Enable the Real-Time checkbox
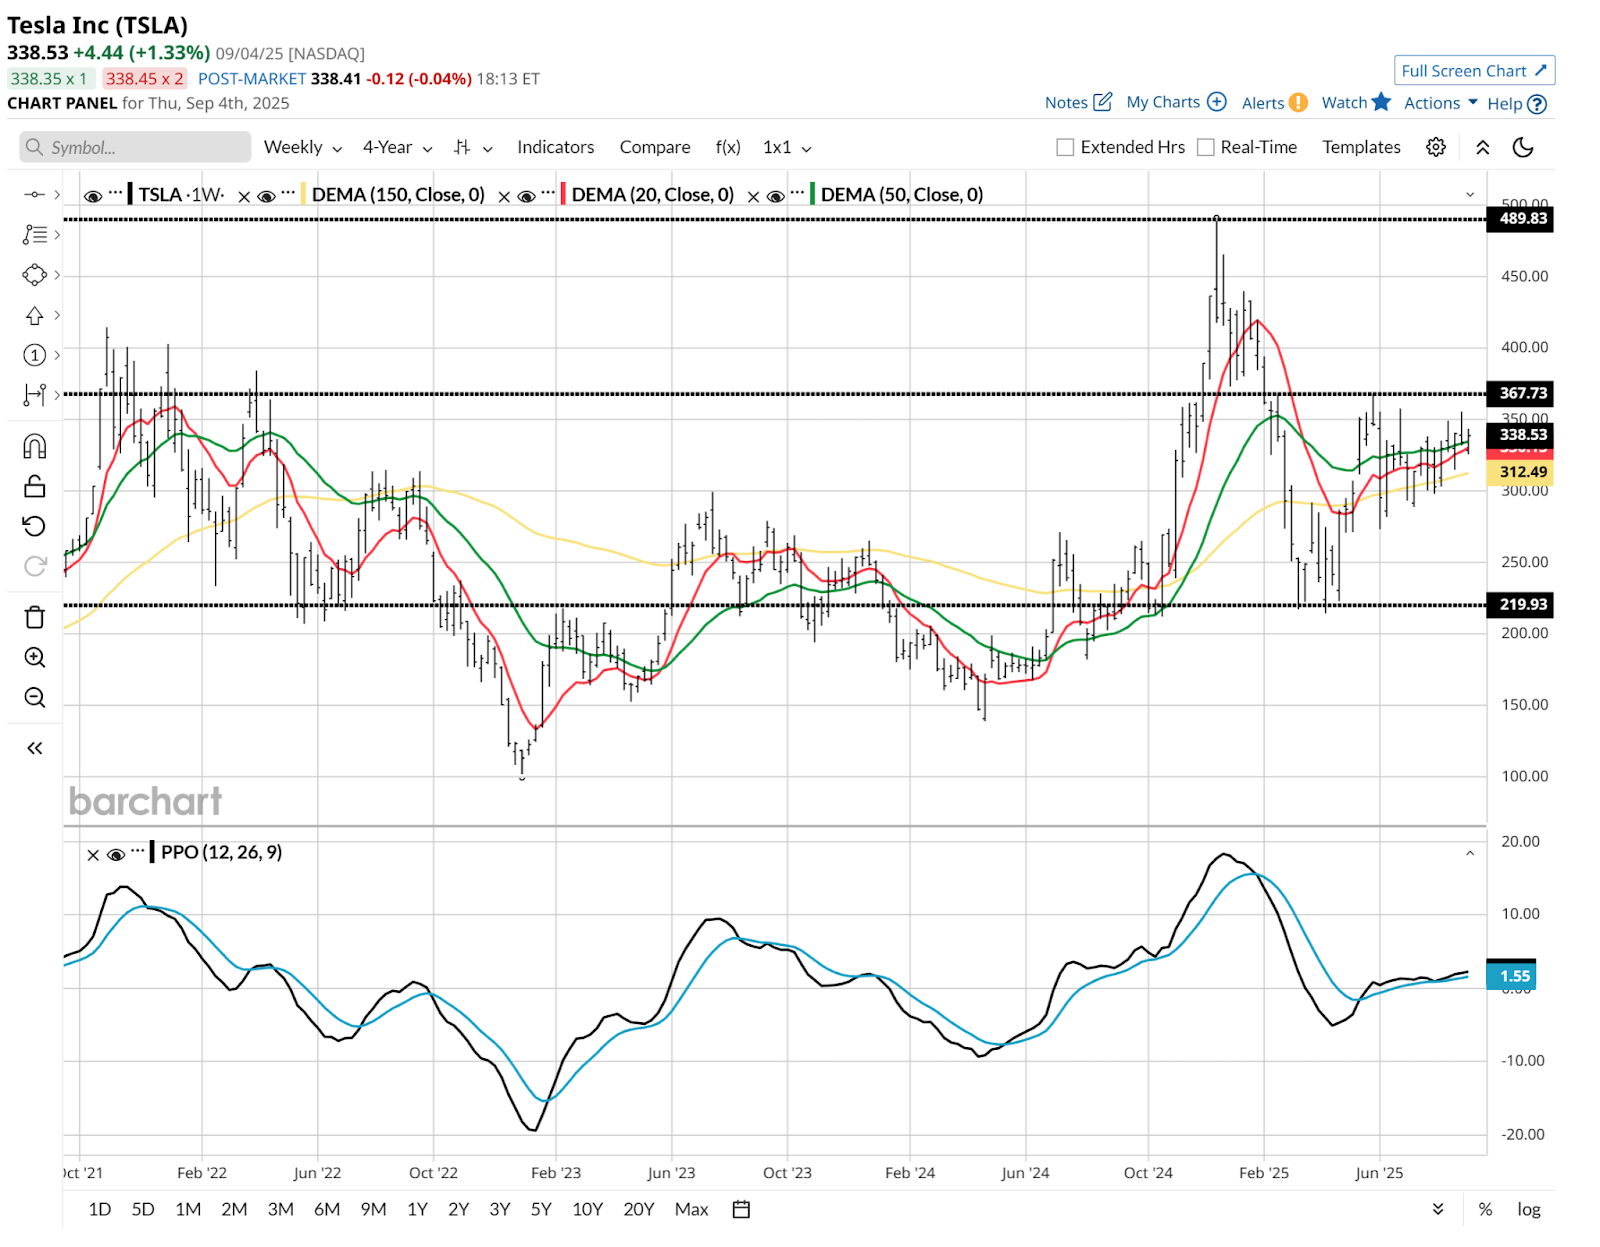The height and width of the screenshot is (1247, 1600). point(1206,147)
